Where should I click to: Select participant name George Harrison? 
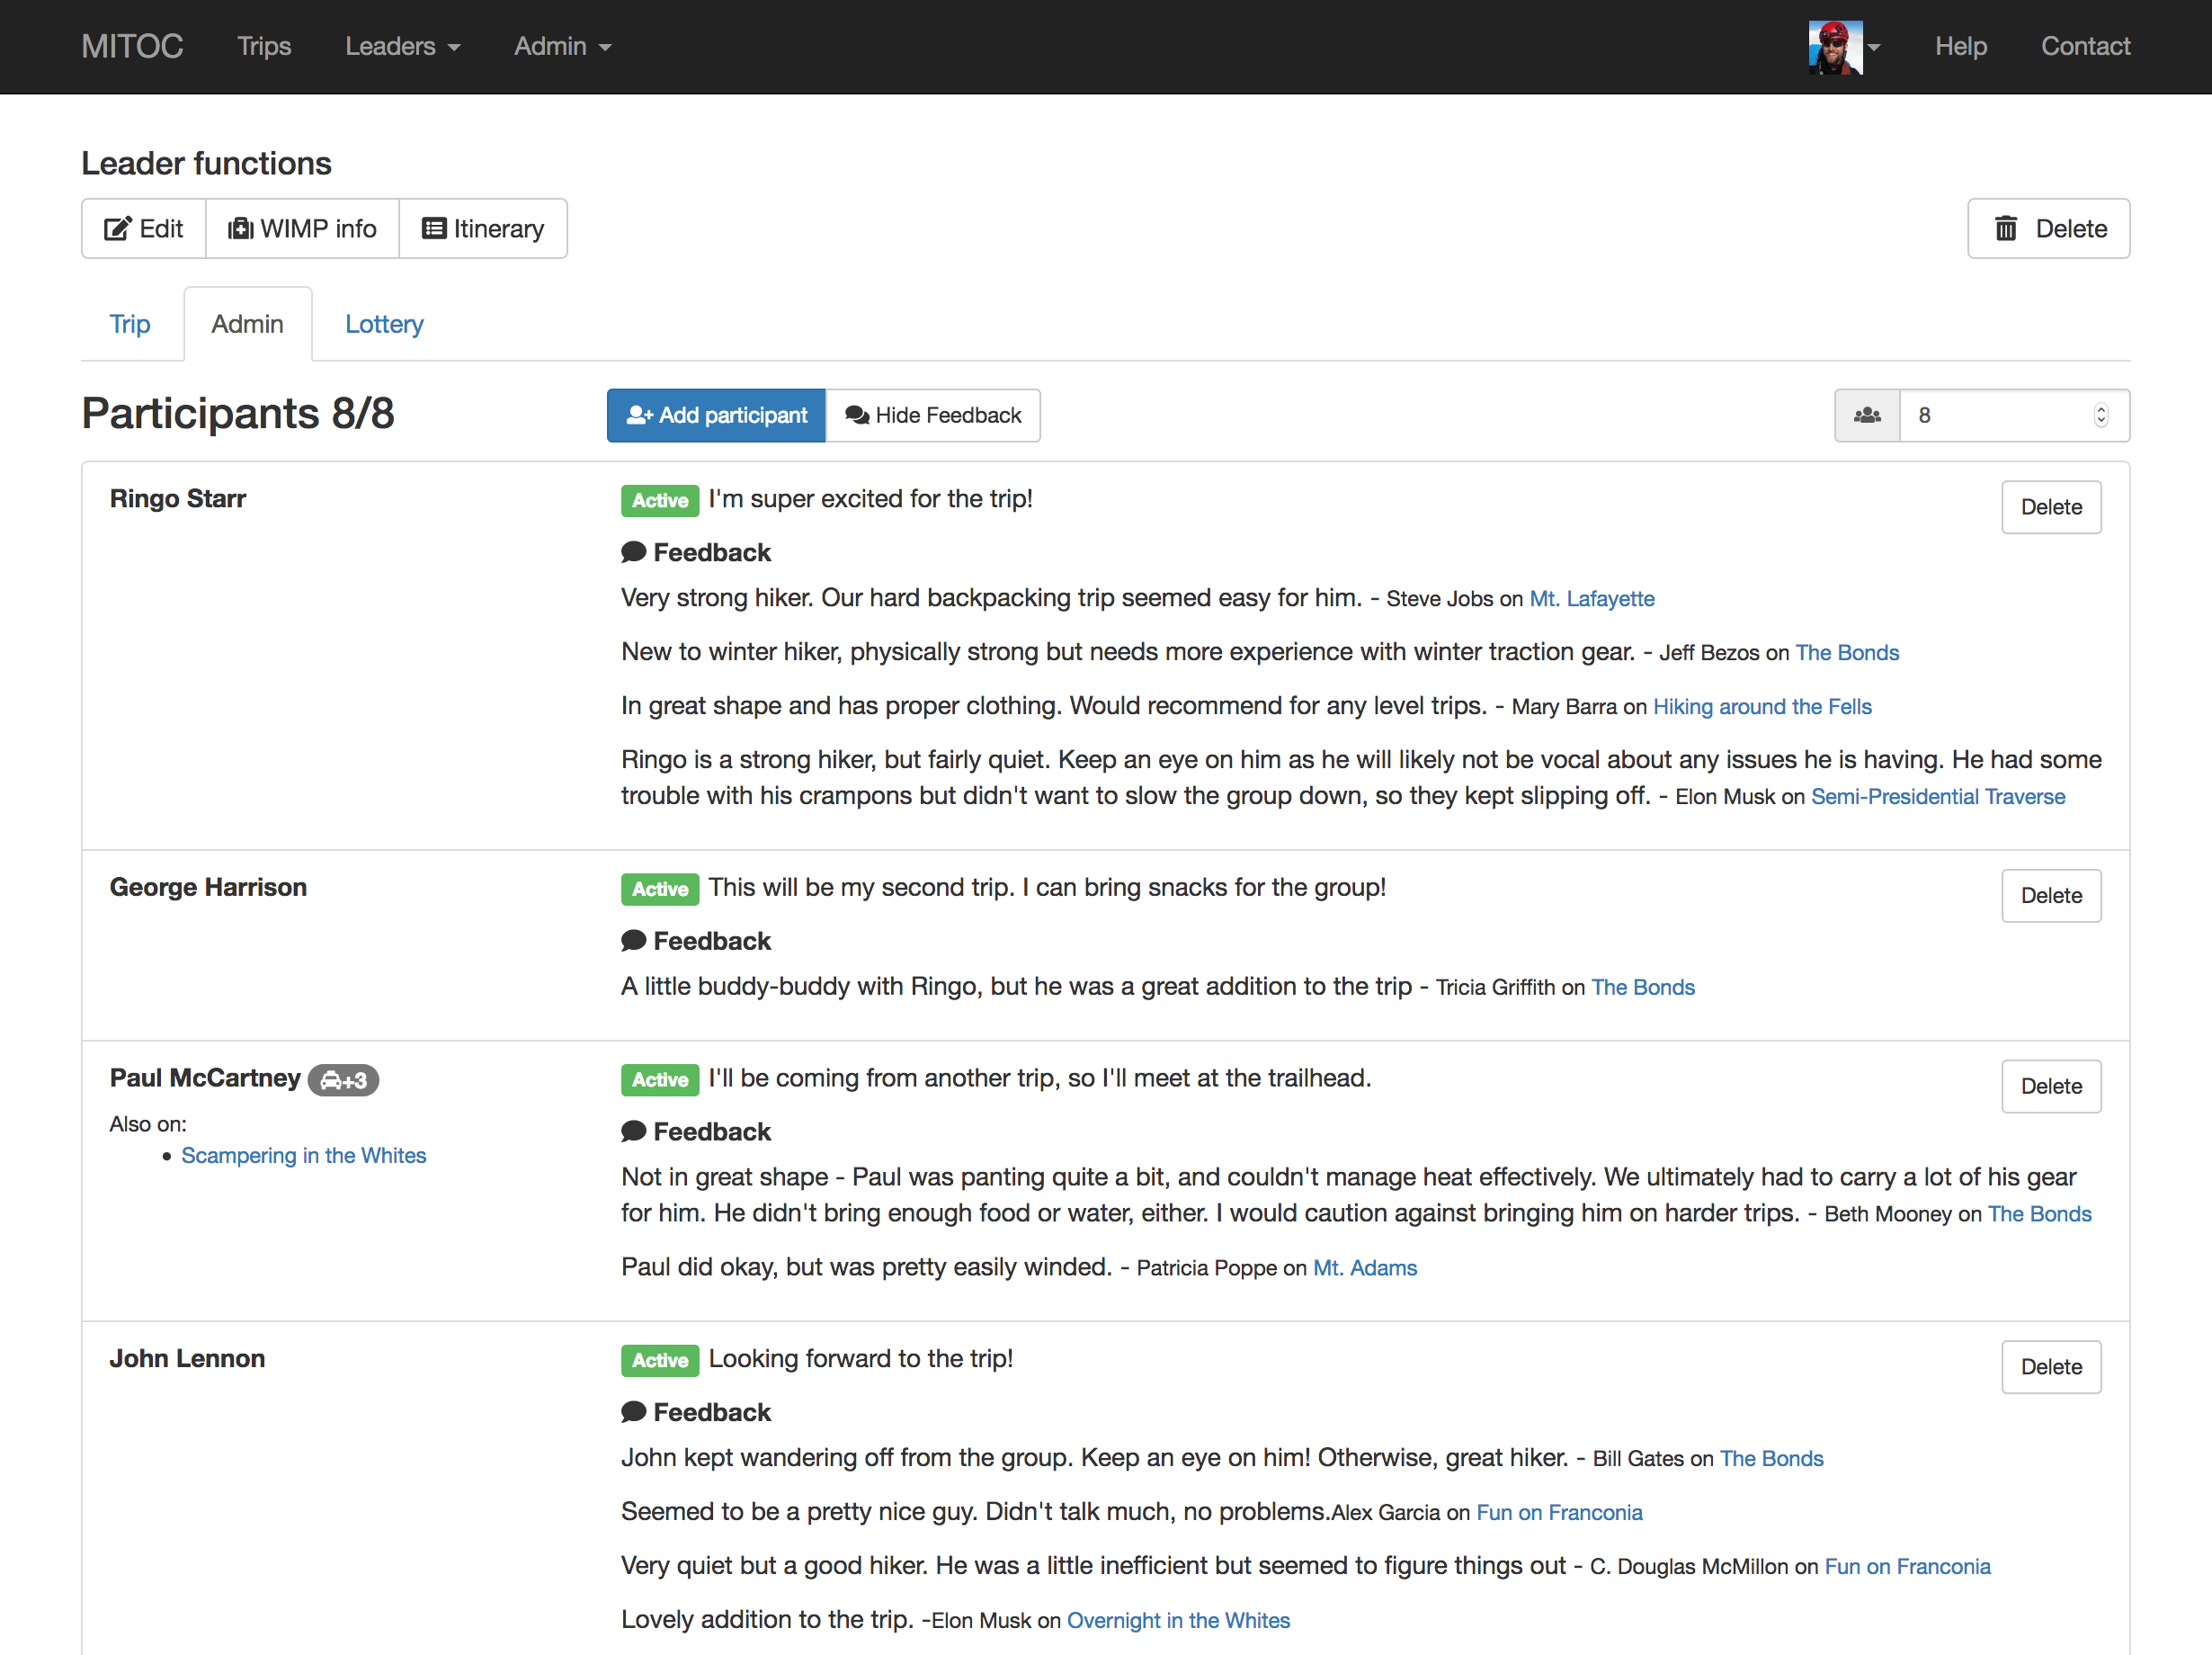coord(208,887)
